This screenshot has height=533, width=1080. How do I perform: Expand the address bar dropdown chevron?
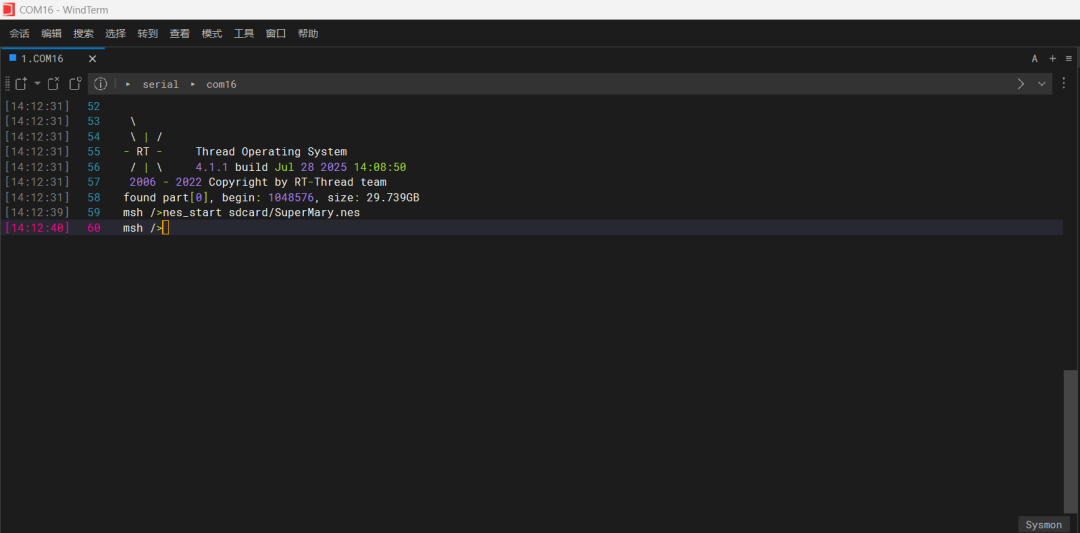[1041, 84]
